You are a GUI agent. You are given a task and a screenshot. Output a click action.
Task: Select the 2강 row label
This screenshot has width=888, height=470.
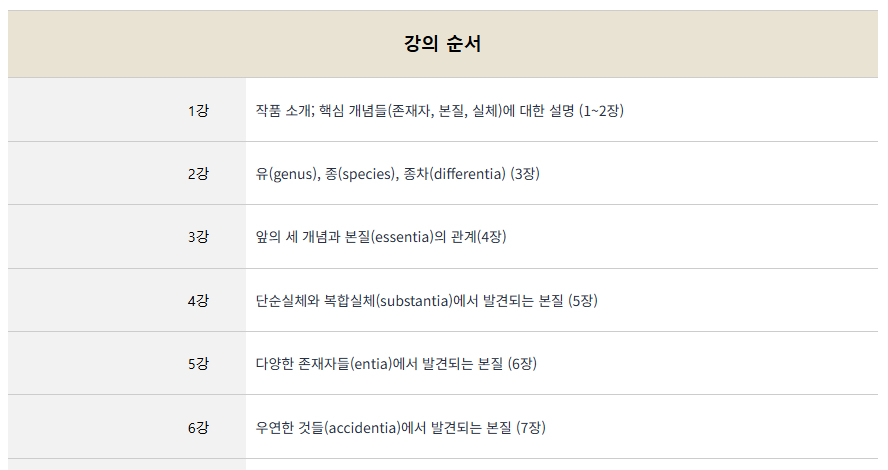(197, 173)
